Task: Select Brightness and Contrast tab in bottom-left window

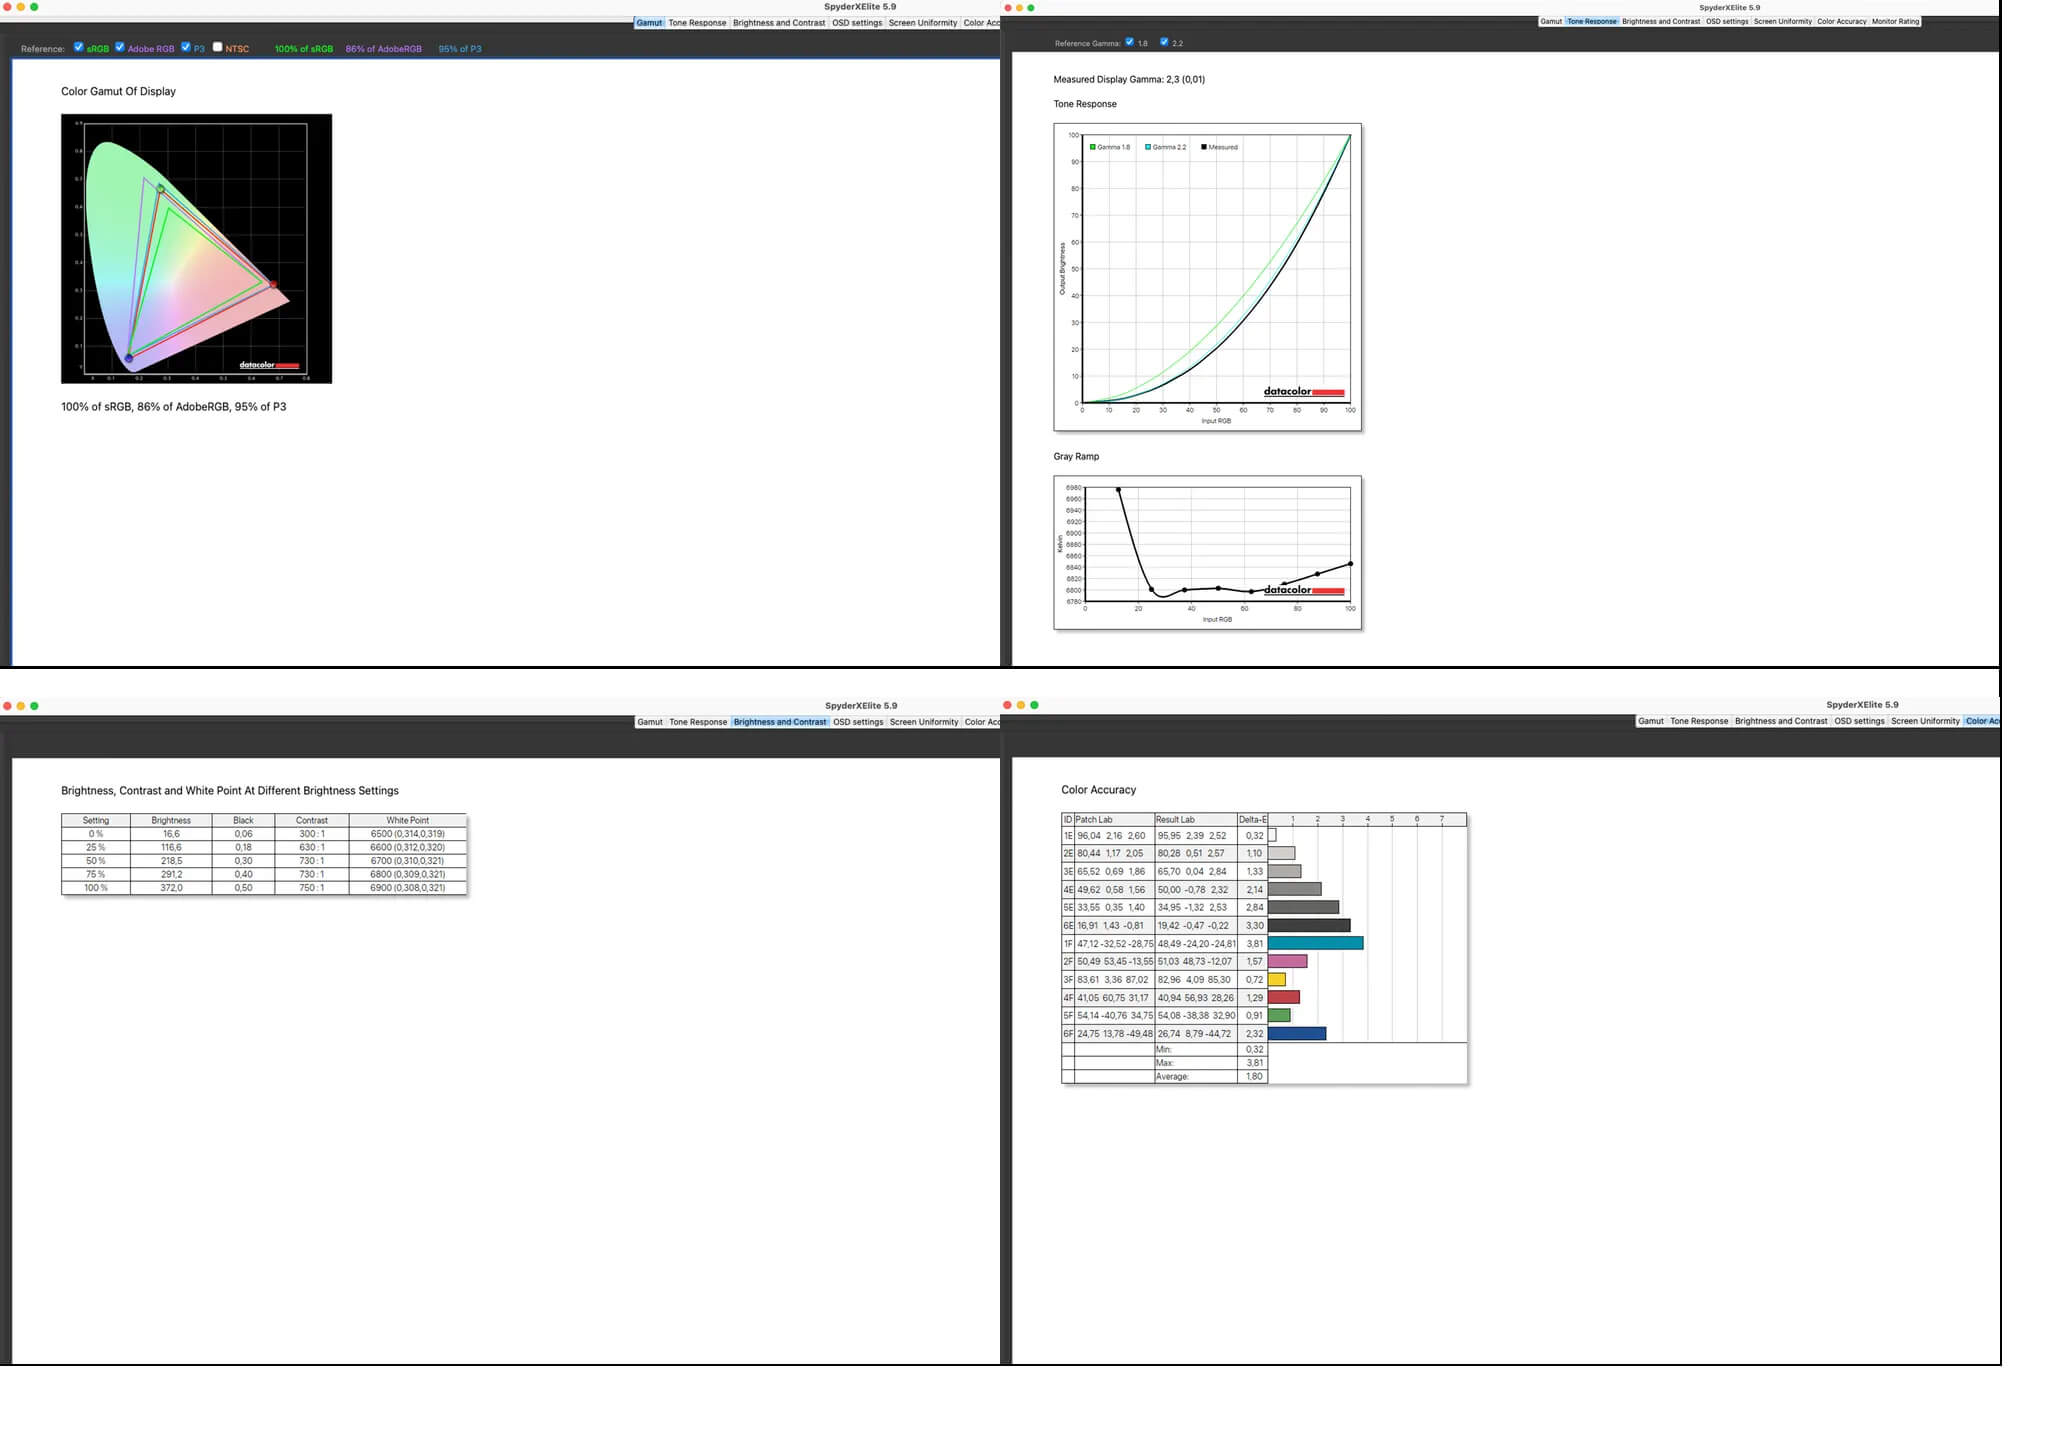Action: click(x=780, y=722)
